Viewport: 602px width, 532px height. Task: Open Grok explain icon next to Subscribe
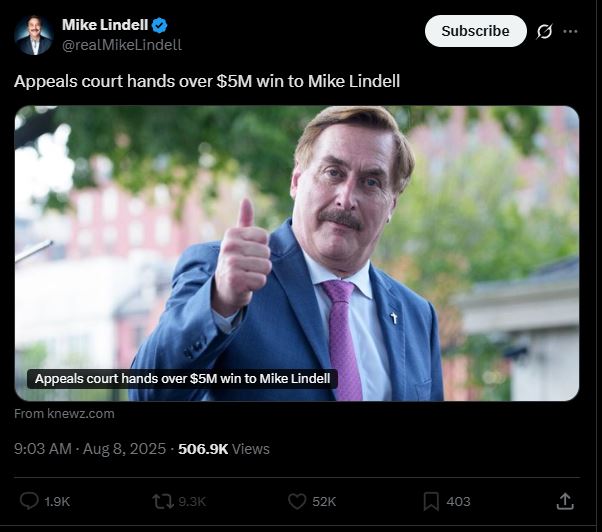point(544,31)
